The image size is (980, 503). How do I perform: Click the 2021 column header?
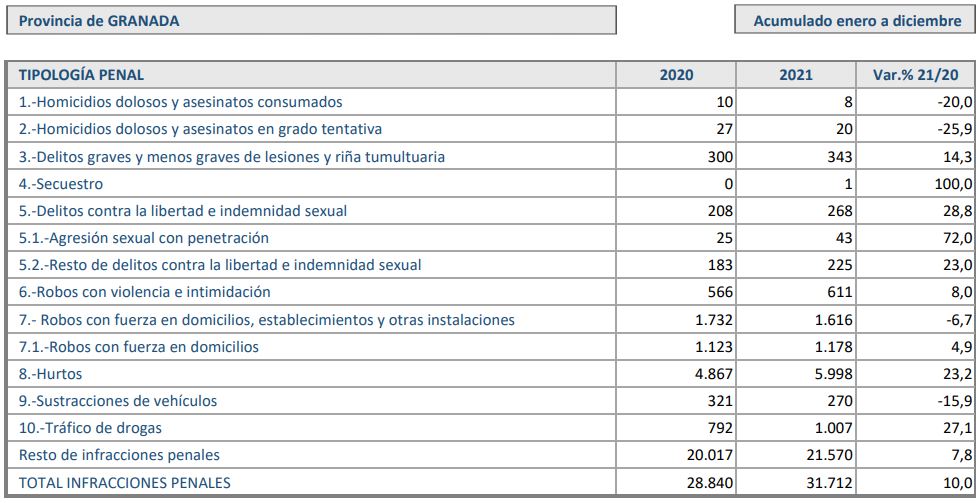point(796,75)
